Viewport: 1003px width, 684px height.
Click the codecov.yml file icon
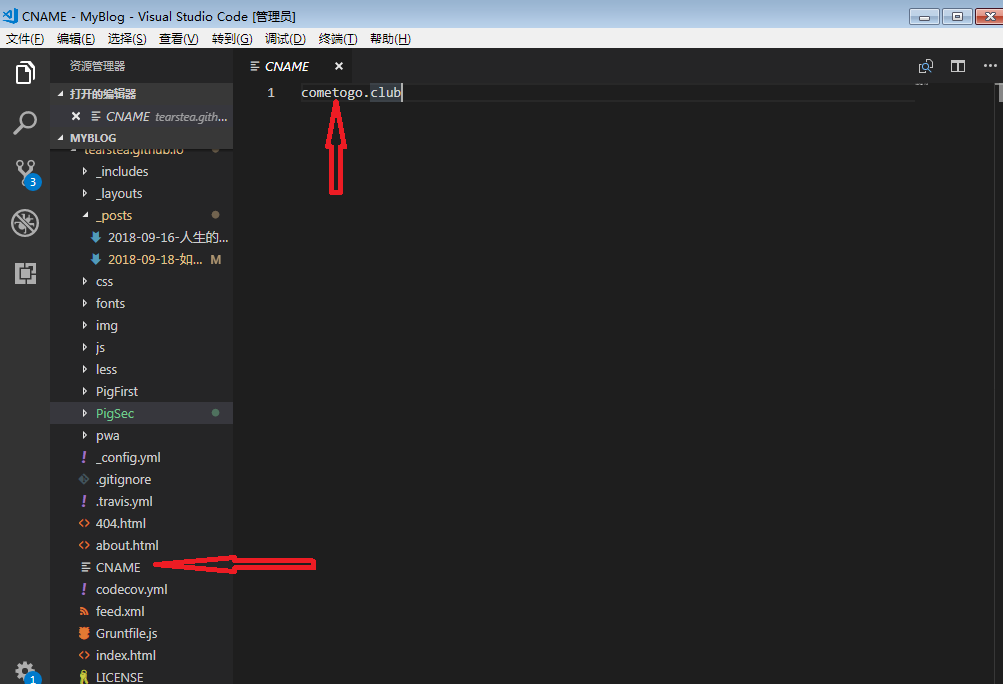tap(84, 589)
